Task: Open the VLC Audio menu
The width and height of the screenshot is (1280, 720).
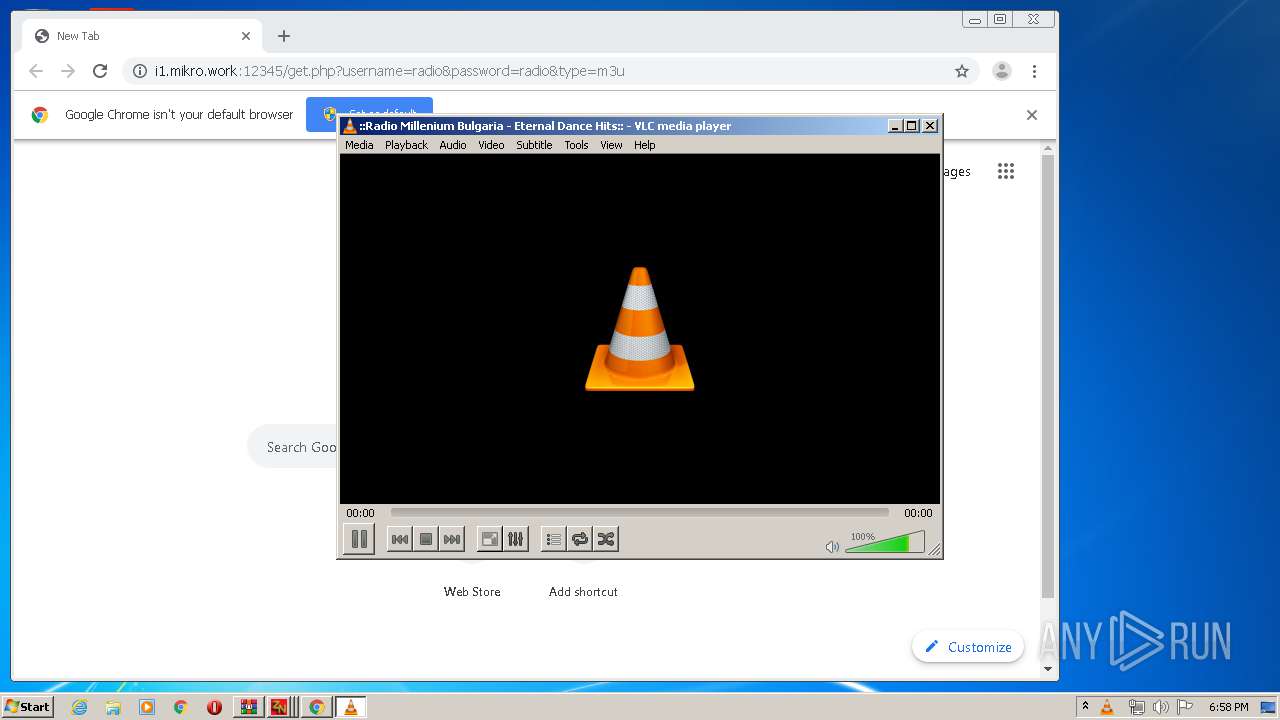Action: (453, 145)
